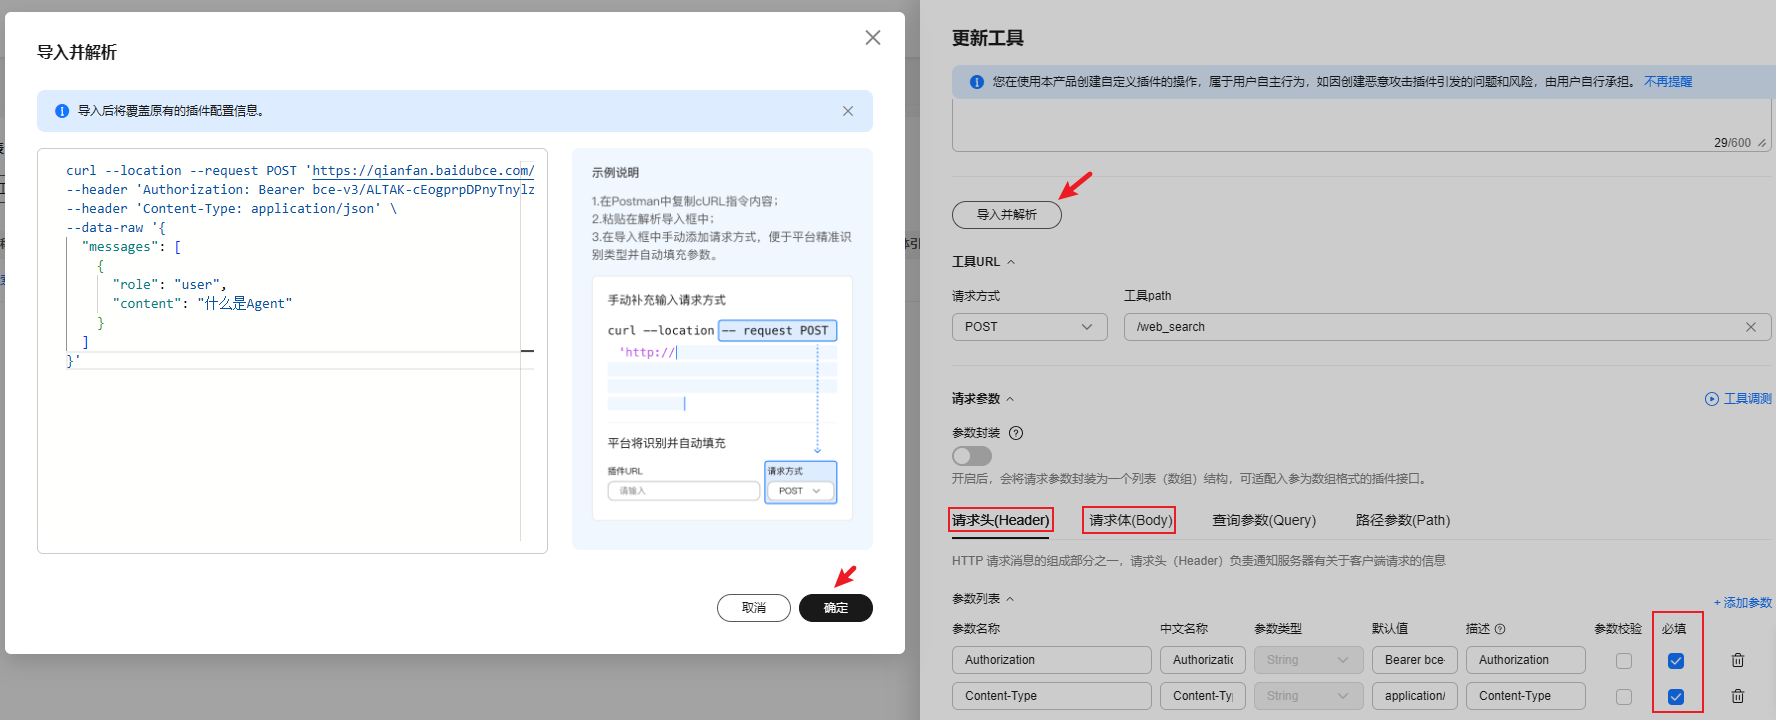This screenshot has width=1776, height=720.
Task: Click the 不再提醒 link
Action: coord(1667,82)
